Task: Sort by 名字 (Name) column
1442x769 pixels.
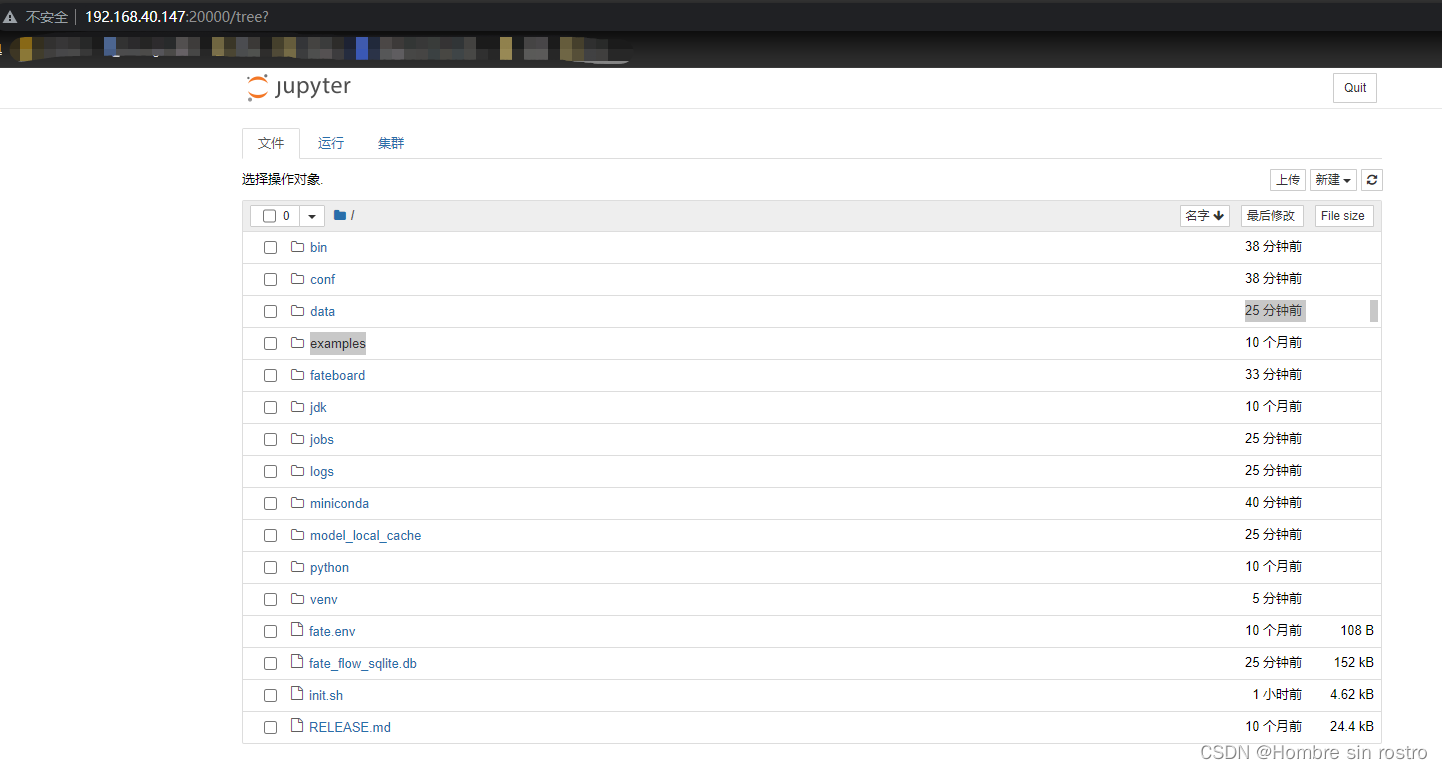Action: pos(1205,216)
